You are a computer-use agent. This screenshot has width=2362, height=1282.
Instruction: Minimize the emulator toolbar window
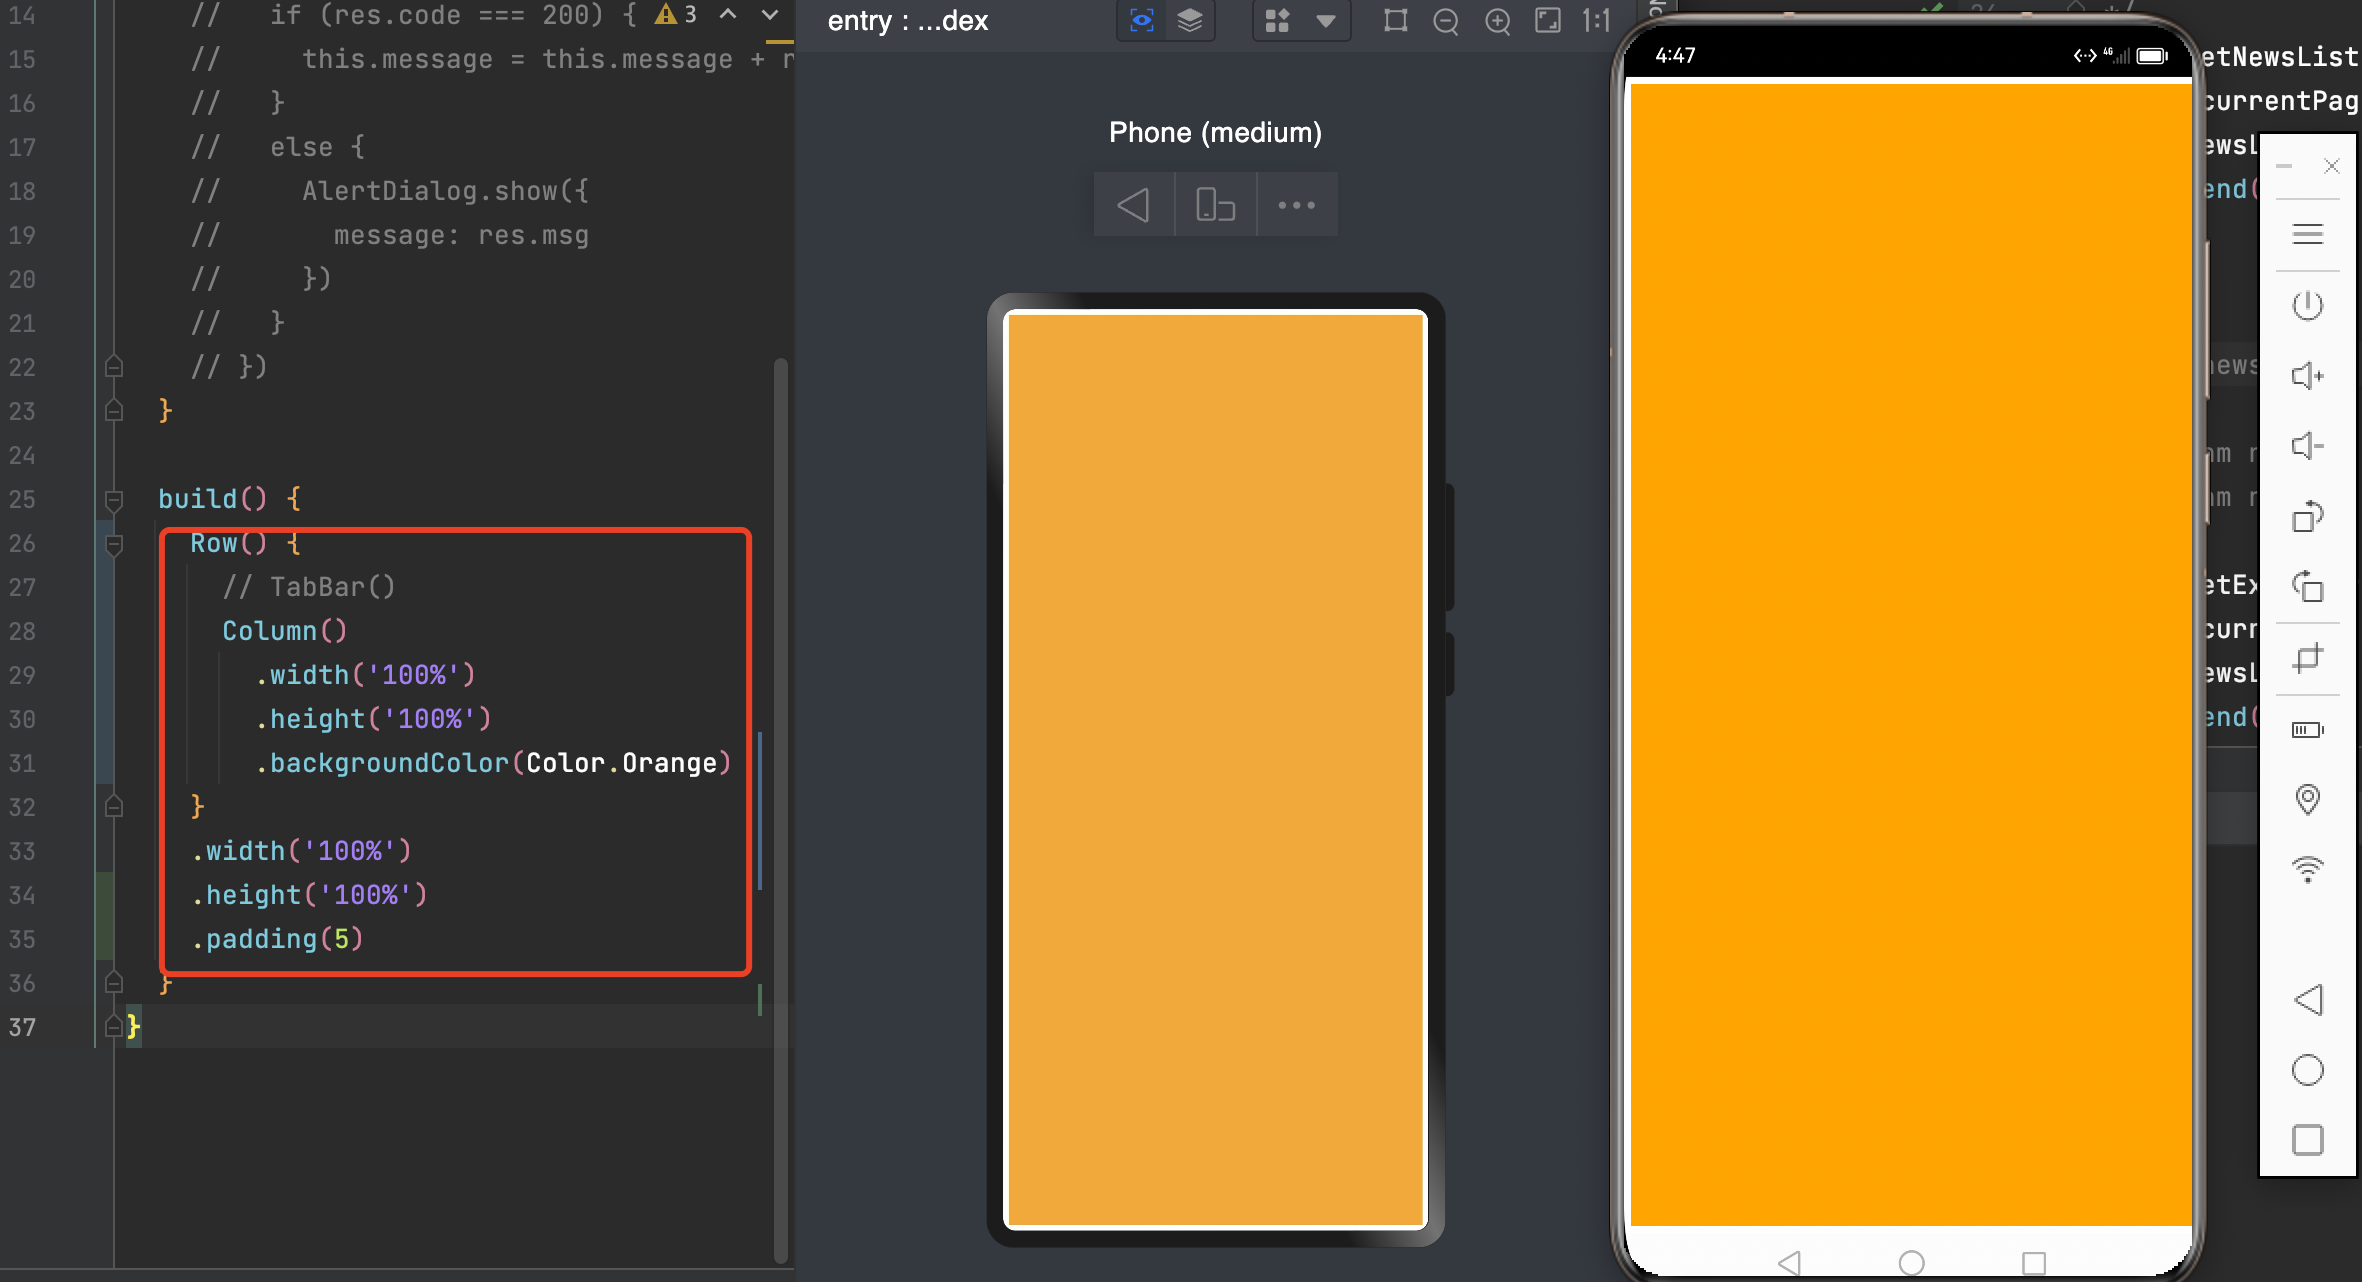pyautogui.click(x=2284, y=166)
